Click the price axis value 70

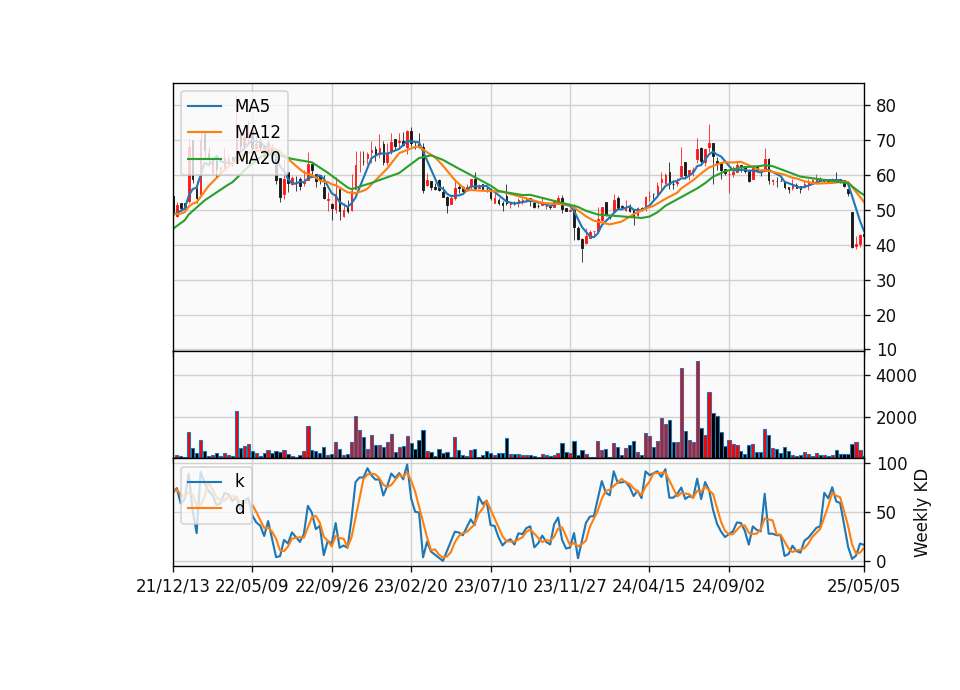885,141
